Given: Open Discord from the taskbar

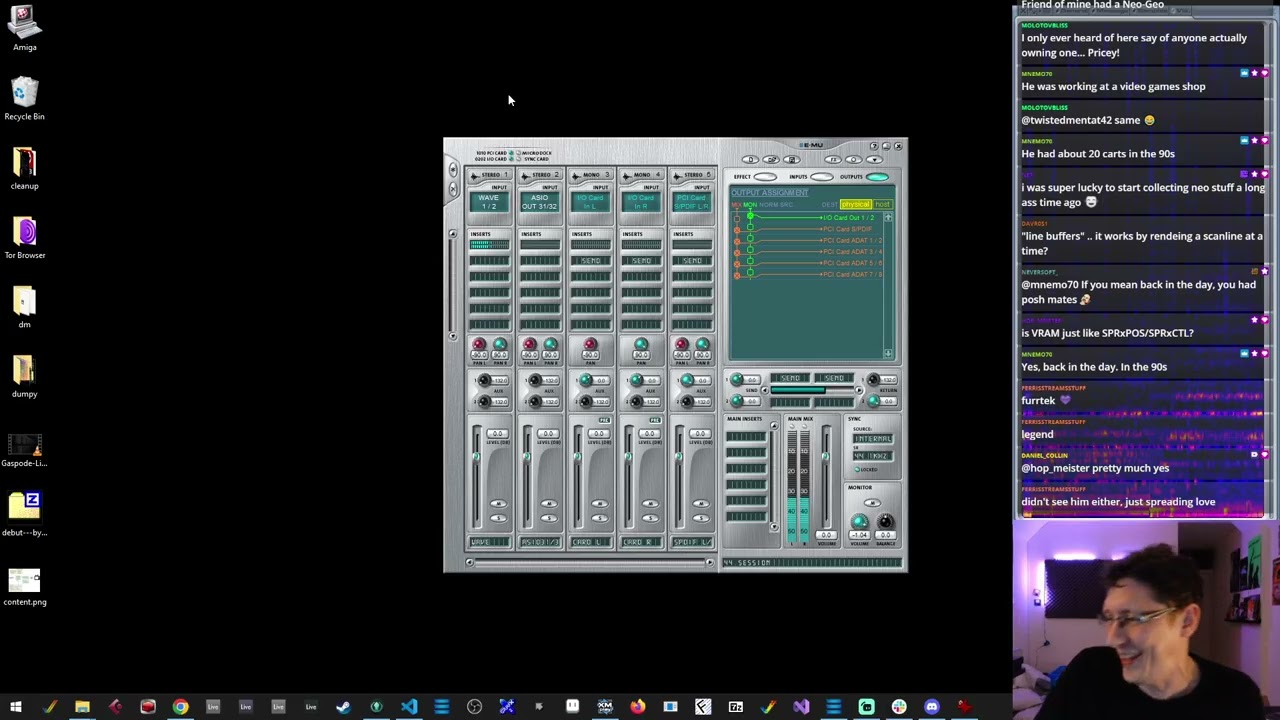Looking at the screenshot, I should (931, 707).
